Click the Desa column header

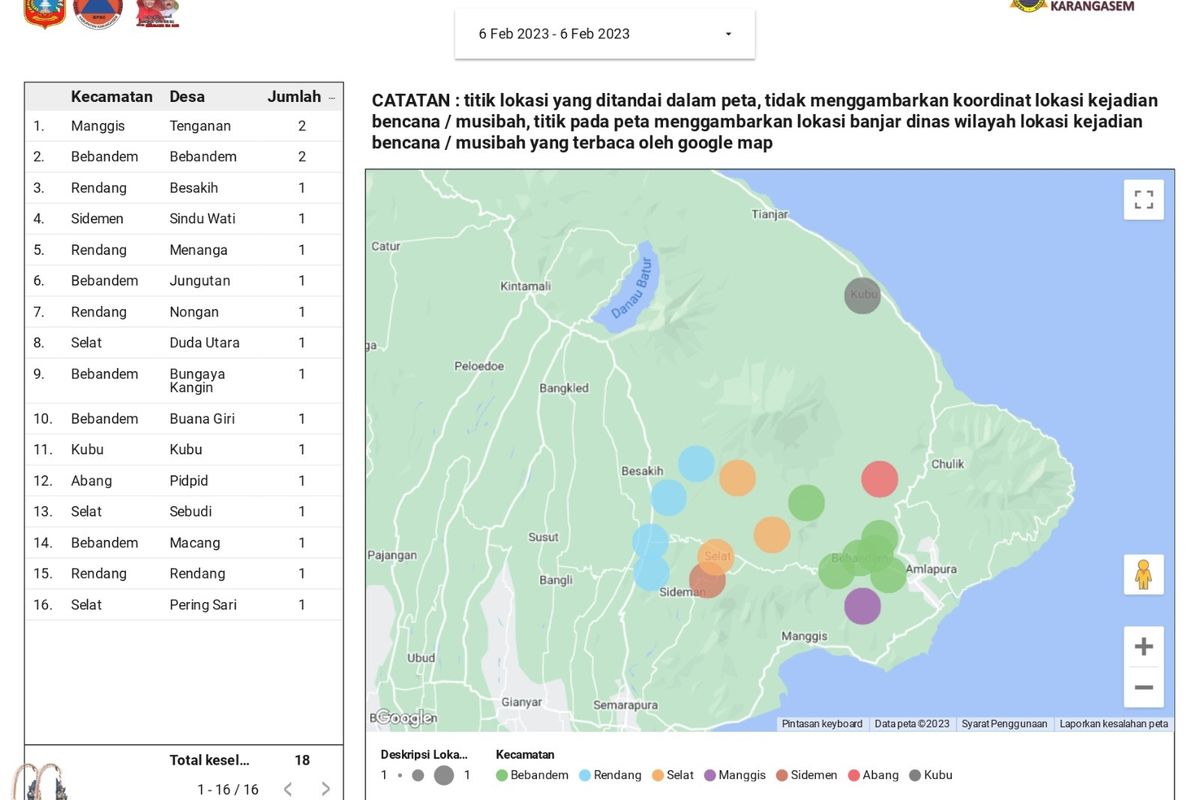187,97
